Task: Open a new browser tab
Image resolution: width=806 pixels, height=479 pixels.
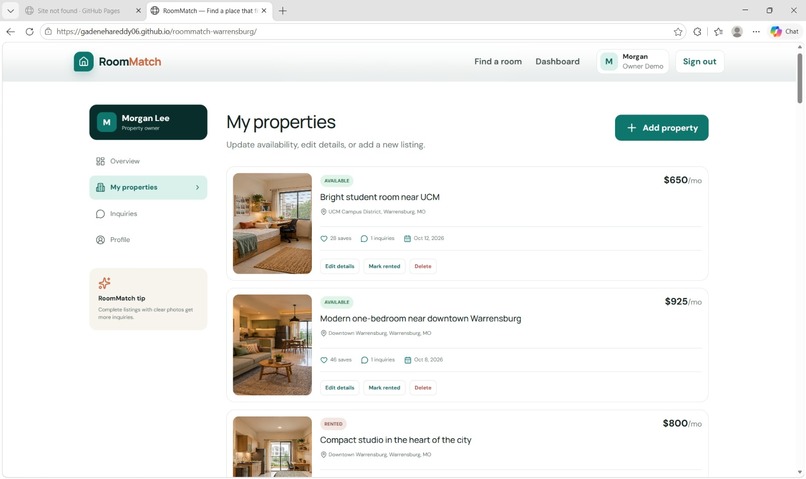Action: point(282,10)
